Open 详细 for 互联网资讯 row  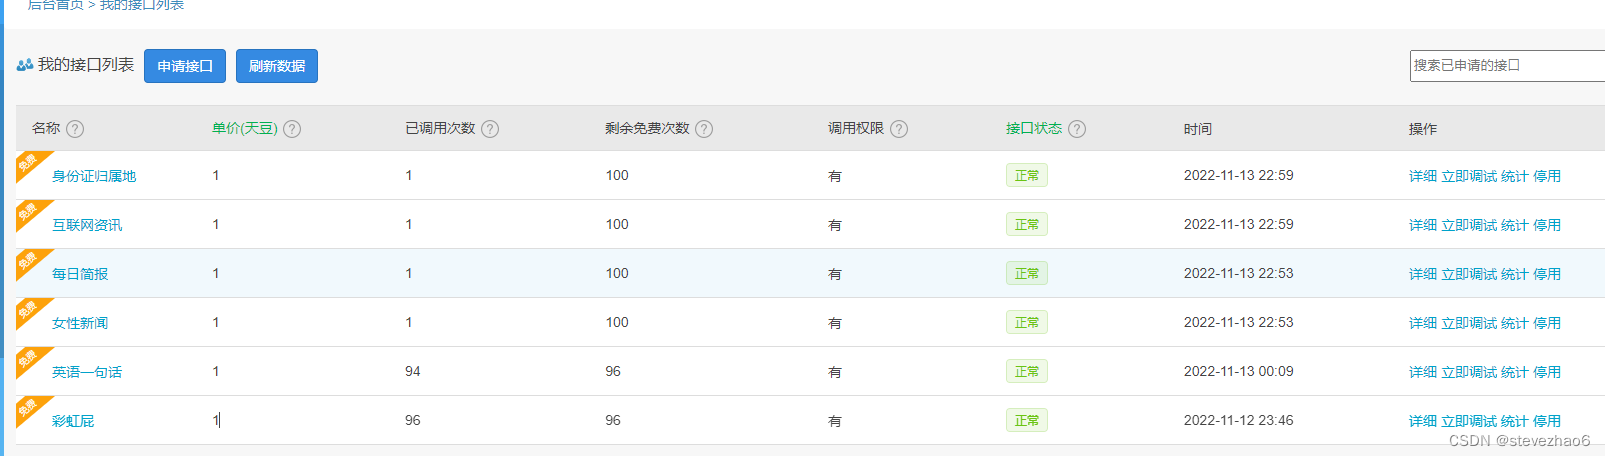(x=1423, y=225)
